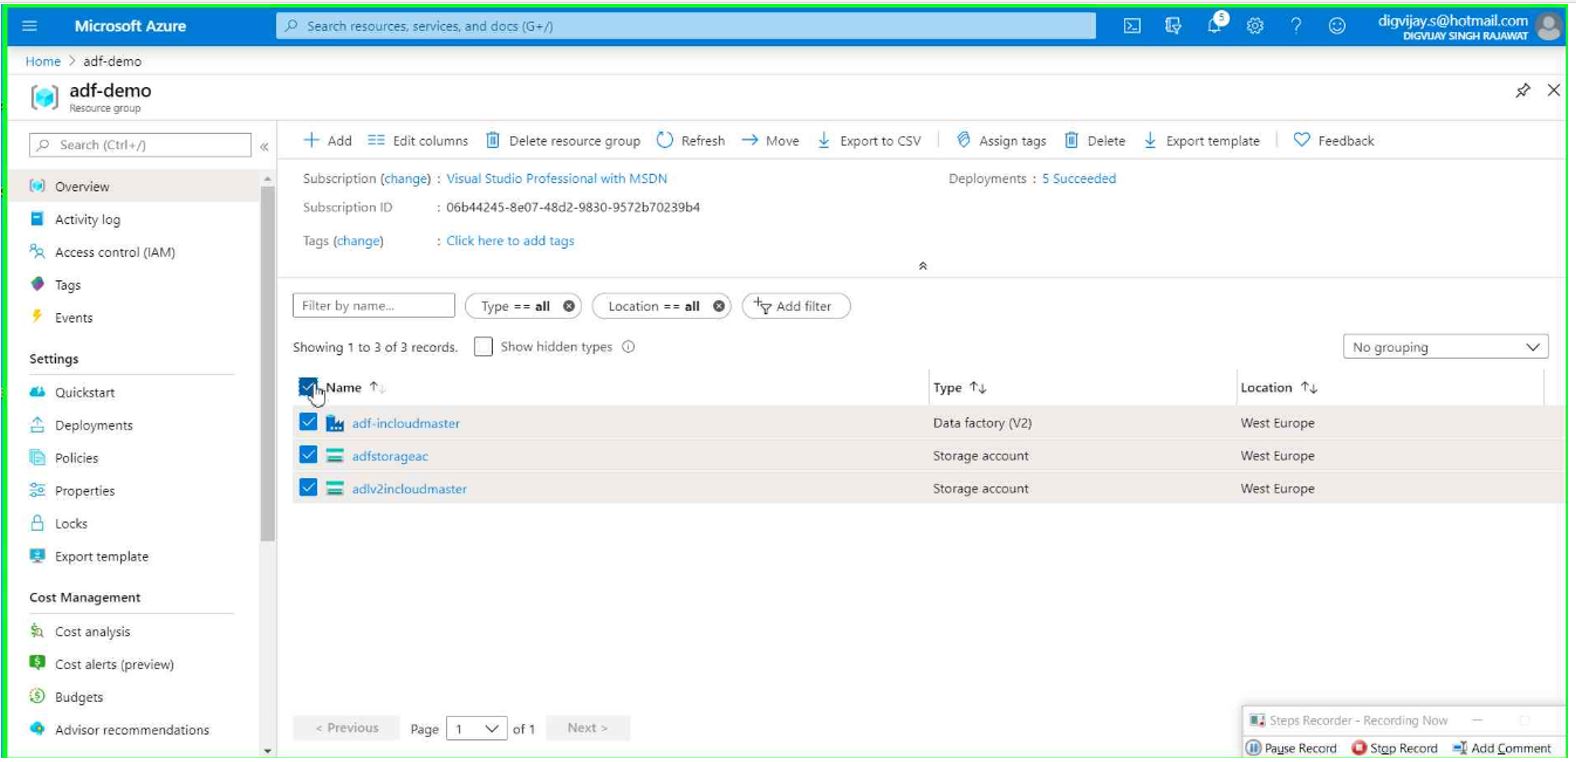Uncheck the adfstorageac row checkbox
Image resolution: width=1576 pixels, height=762 pixels.
click(308, 455)
